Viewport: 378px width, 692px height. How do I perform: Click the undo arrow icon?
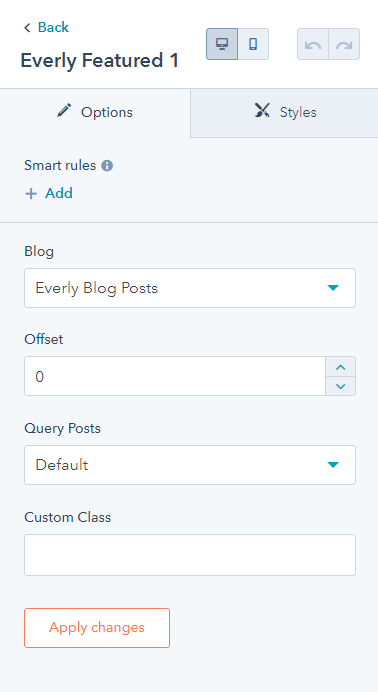coord(313,44)
